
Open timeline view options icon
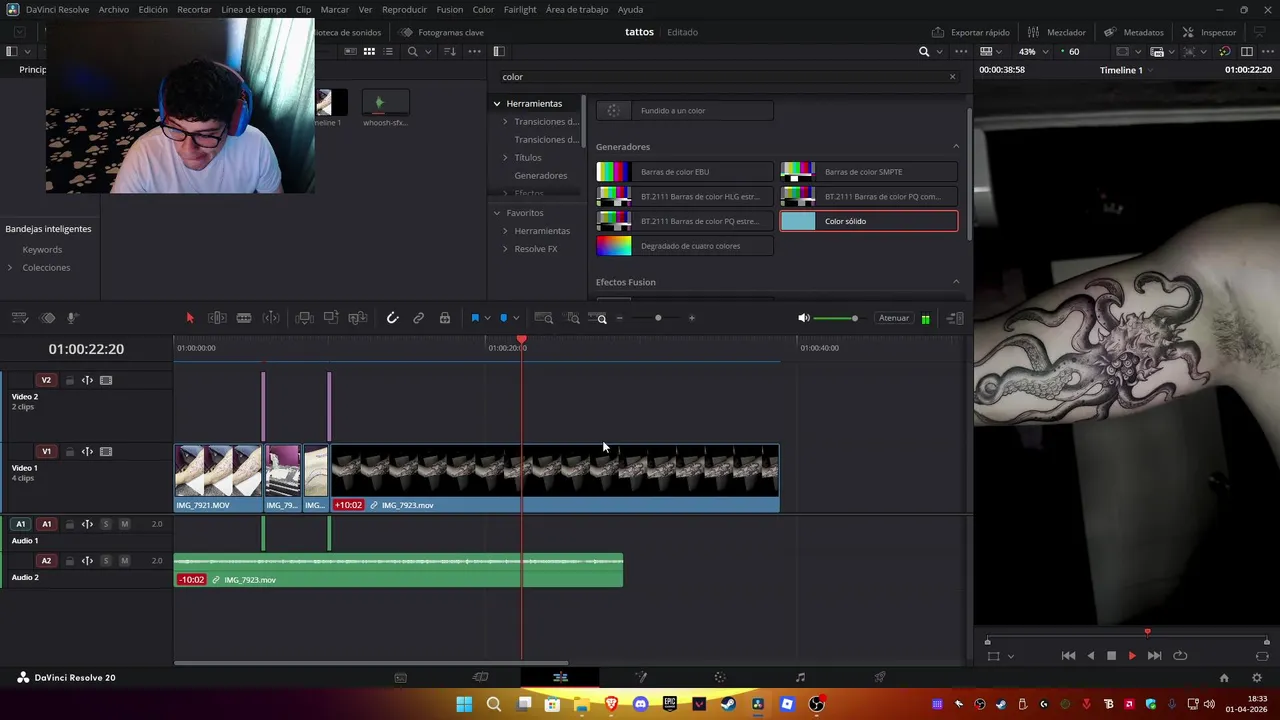(19, 318)
